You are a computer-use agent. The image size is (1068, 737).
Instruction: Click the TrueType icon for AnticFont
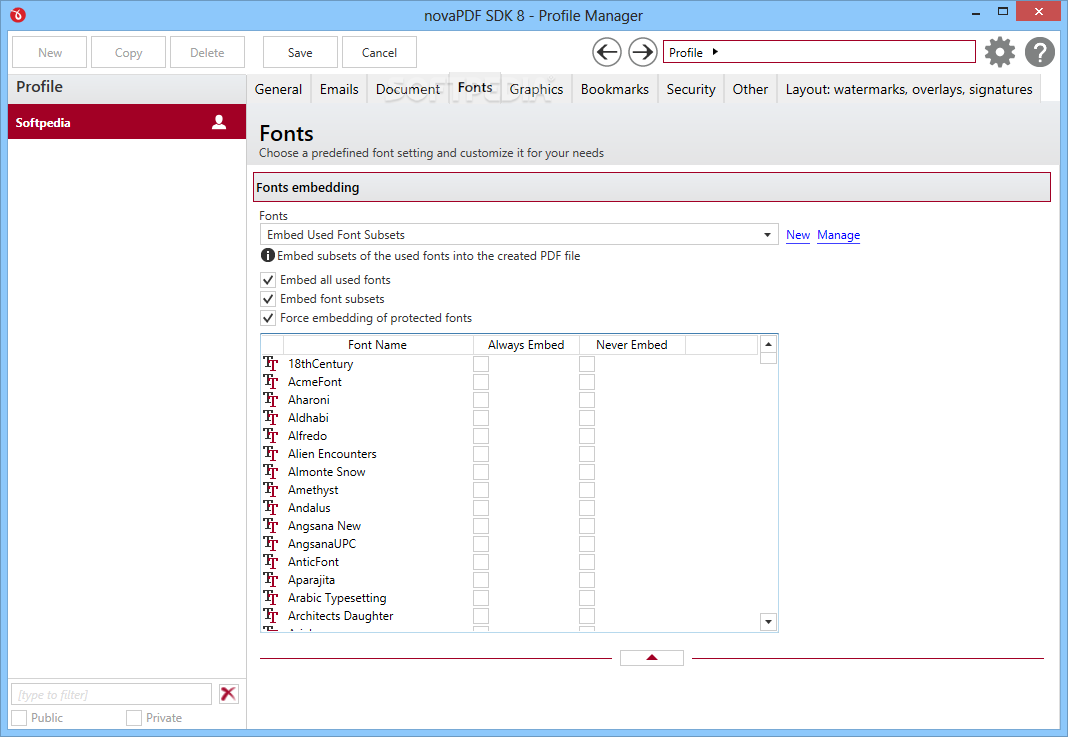point(270,561)
